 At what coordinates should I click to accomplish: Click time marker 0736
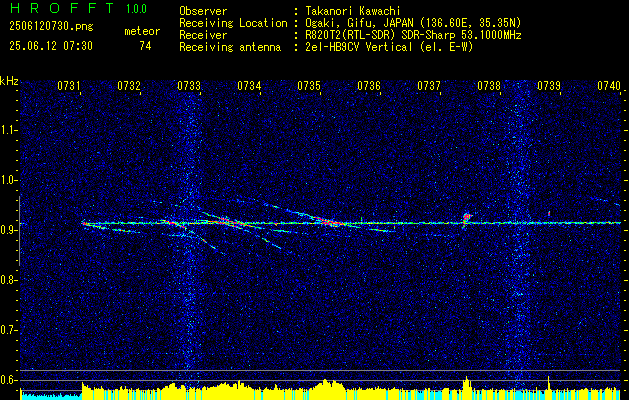click(369, 85)
